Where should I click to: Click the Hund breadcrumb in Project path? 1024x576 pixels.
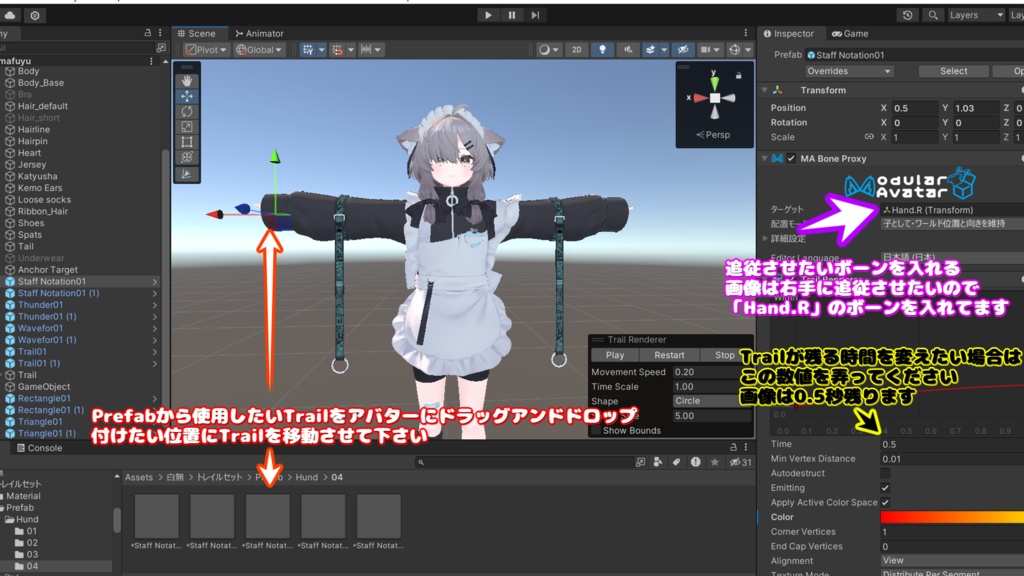306,477
